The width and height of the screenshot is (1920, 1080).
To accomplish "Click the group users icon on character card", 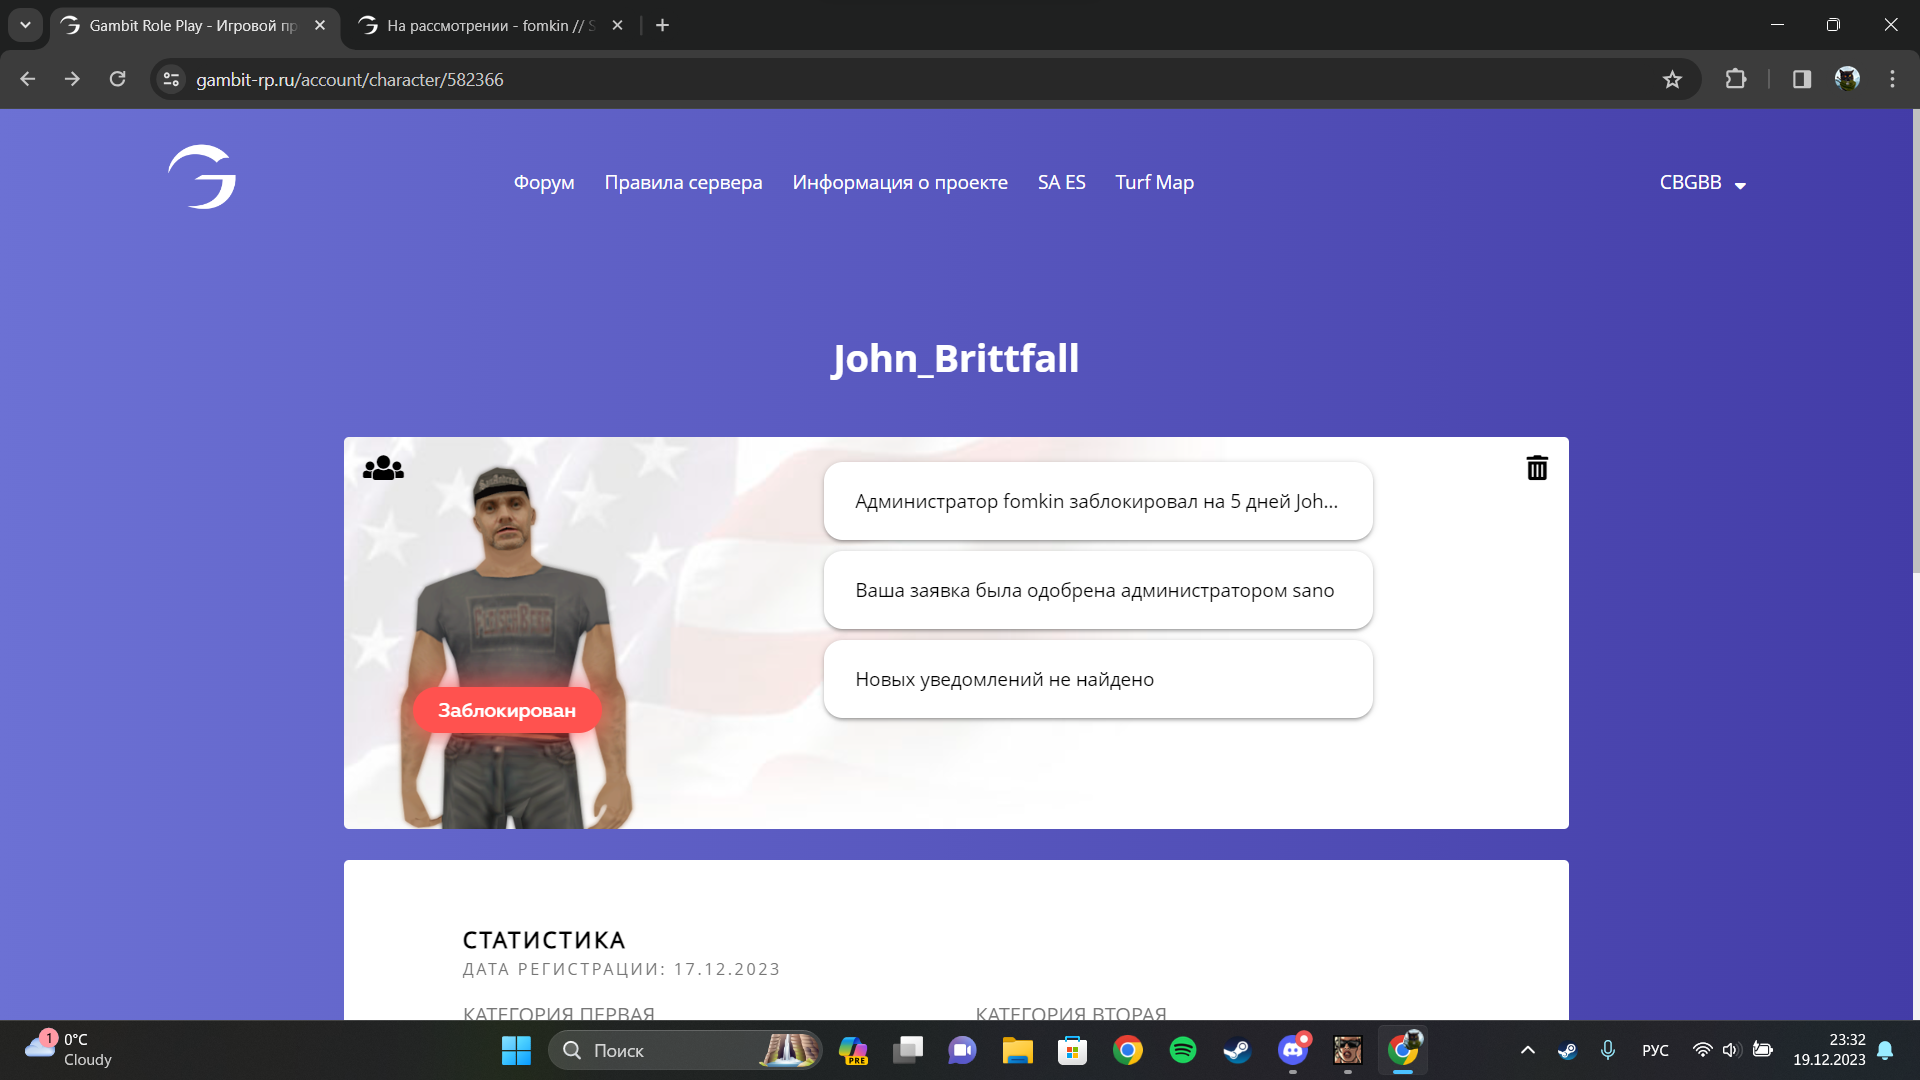I will point(383,468).
